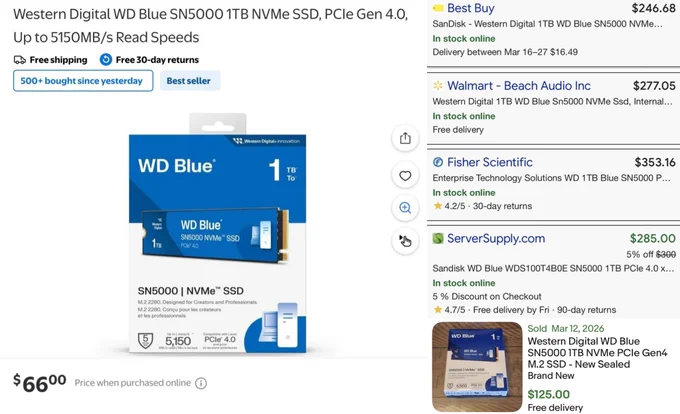Click the 'Price when purchased online' text
The width and height of the screenshot is (680, 414).
(x=133, y=383)
